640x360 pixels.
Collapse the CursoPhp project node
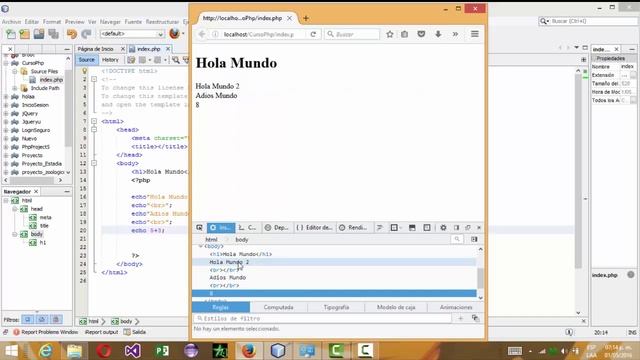coord(6,63)
